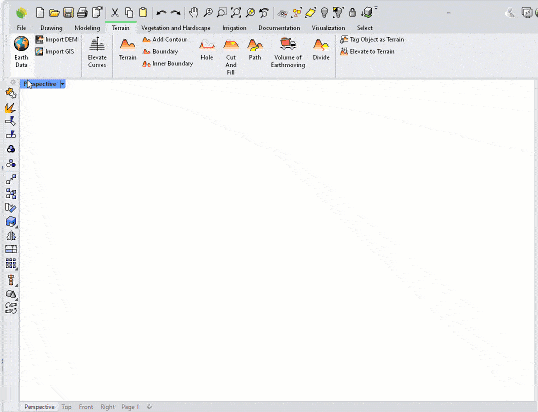Image resolution: width=538 pixels, height=412 pixels.
Task: Switch to the Drawing ribbon tab
Action: coord(51,28)
